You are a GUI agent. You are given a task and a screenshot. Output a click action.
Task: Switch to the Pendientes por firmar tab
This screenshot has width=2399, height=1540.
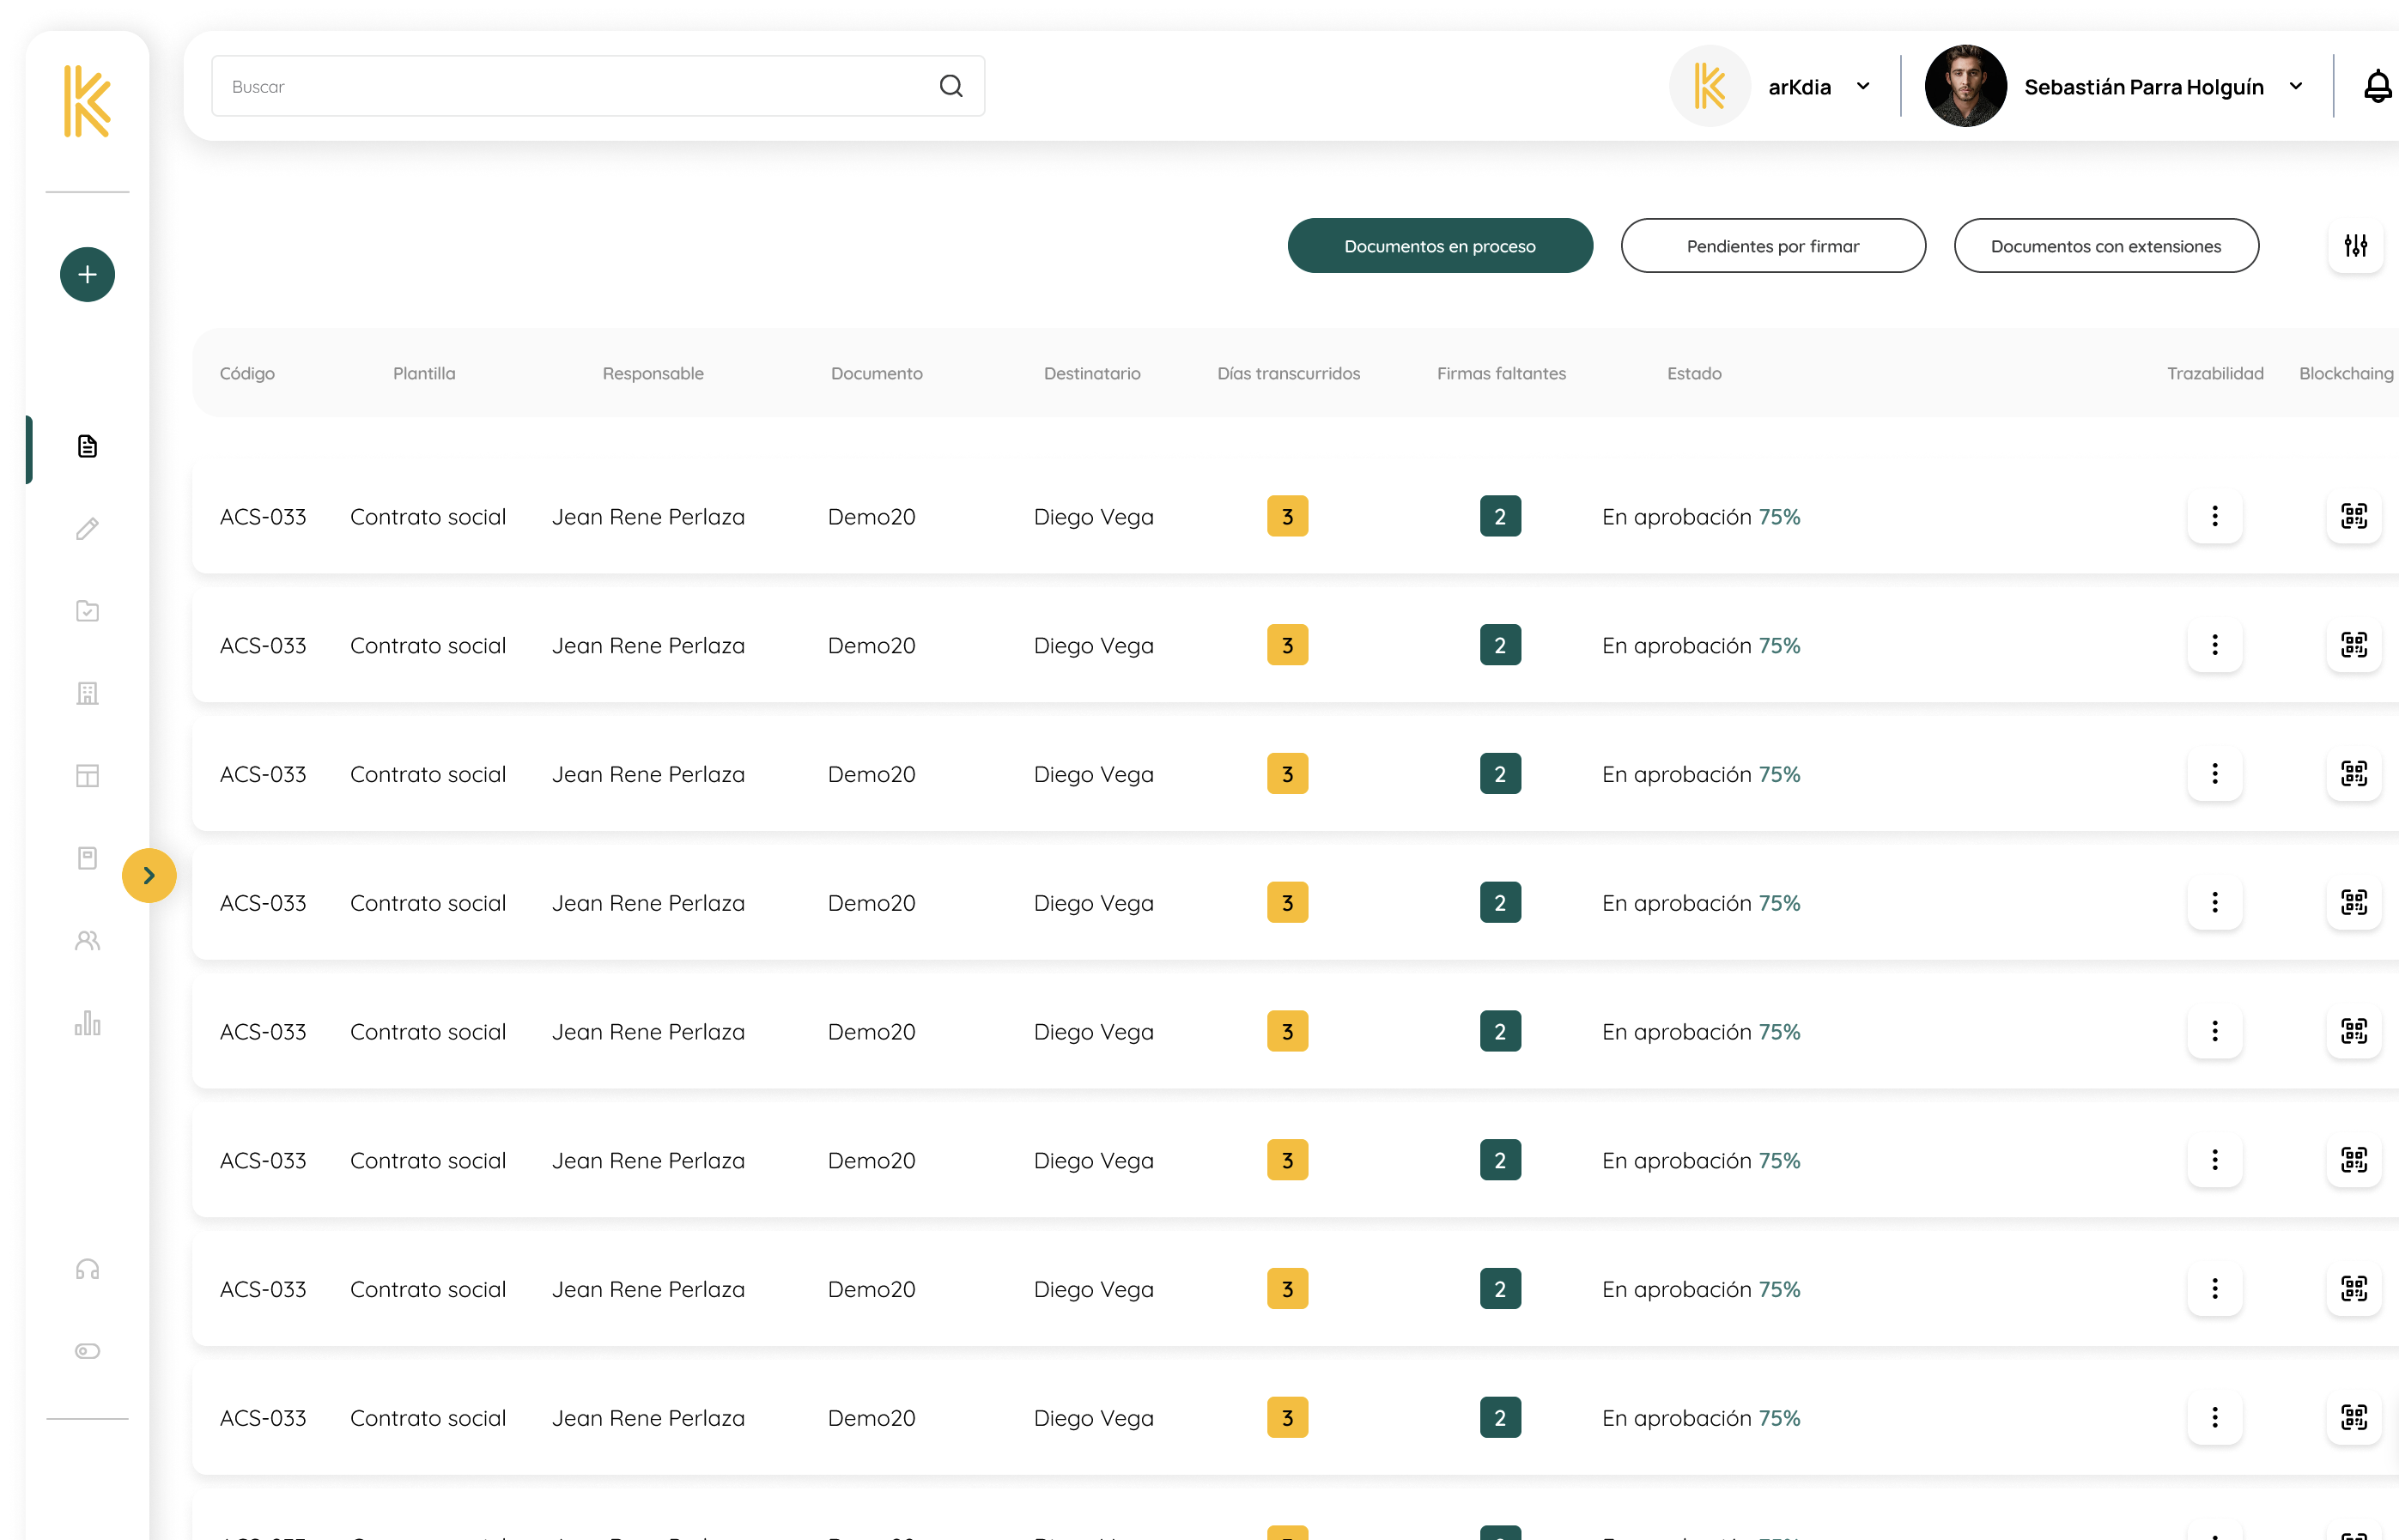coord(1773,245)
